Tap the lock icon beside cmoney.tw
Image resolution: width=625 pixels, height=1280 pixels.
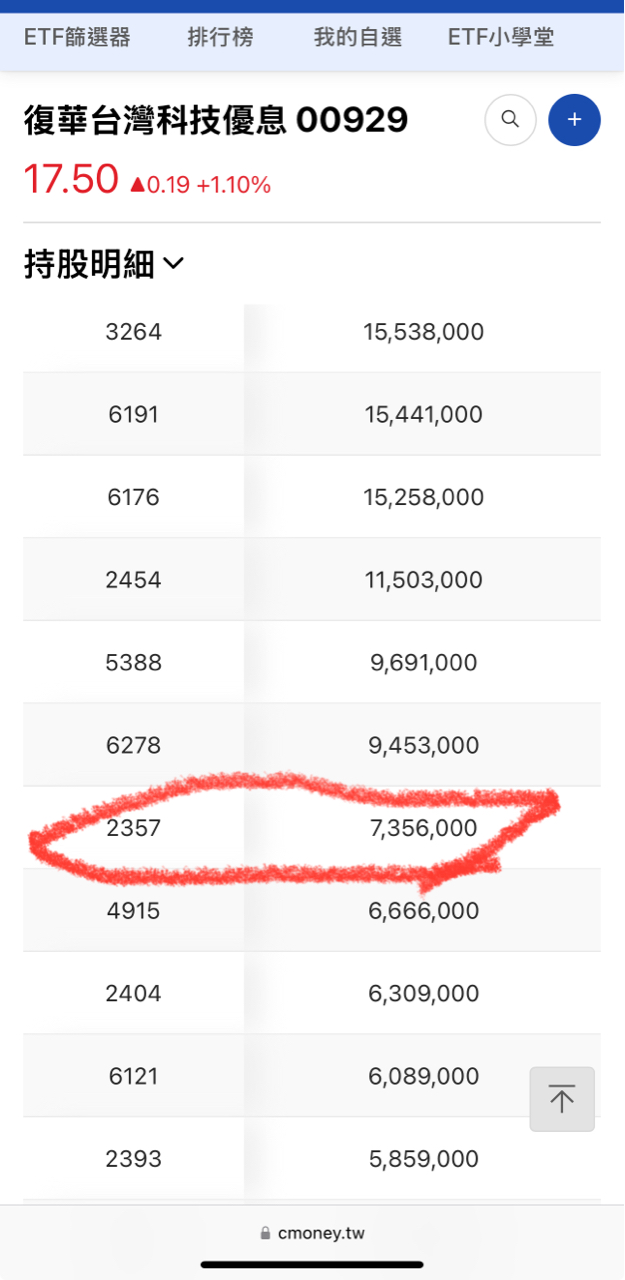pos(265,1234)
